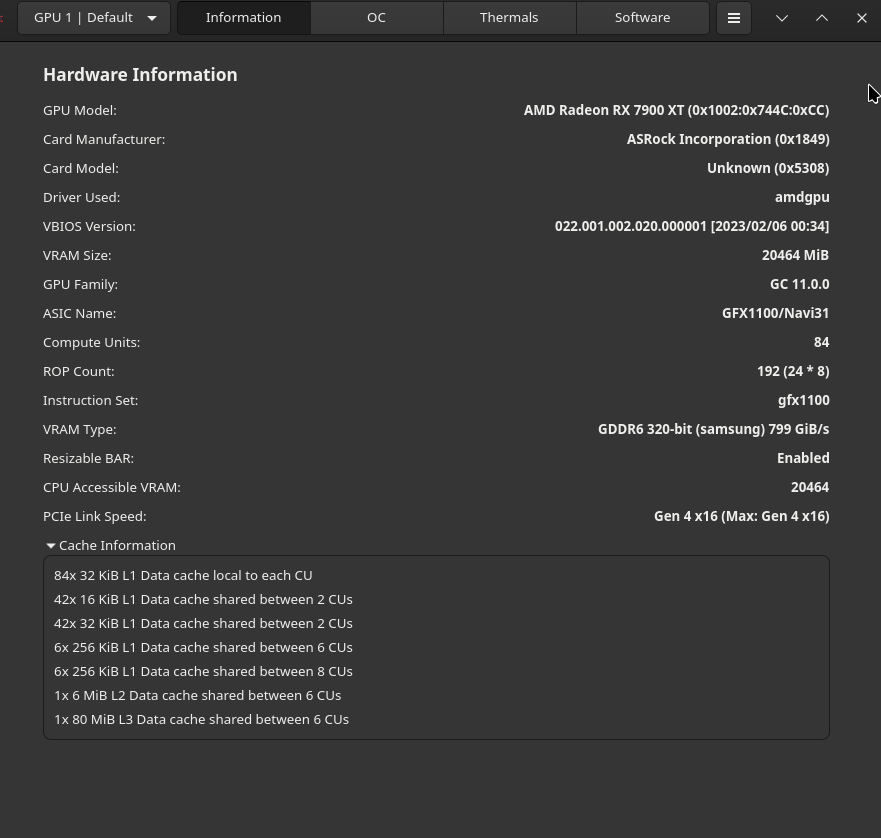Select PCIe link speed value Gen 4 x16
The width and height of the screenshot is (881, 838).
(x=742, y=517)
